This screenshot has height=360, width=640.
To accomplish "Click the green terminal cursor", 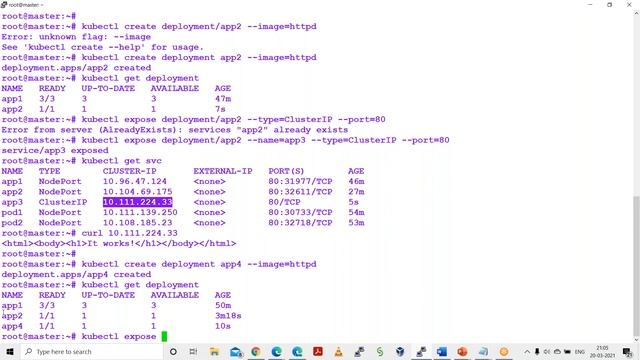I will point(164,336).
